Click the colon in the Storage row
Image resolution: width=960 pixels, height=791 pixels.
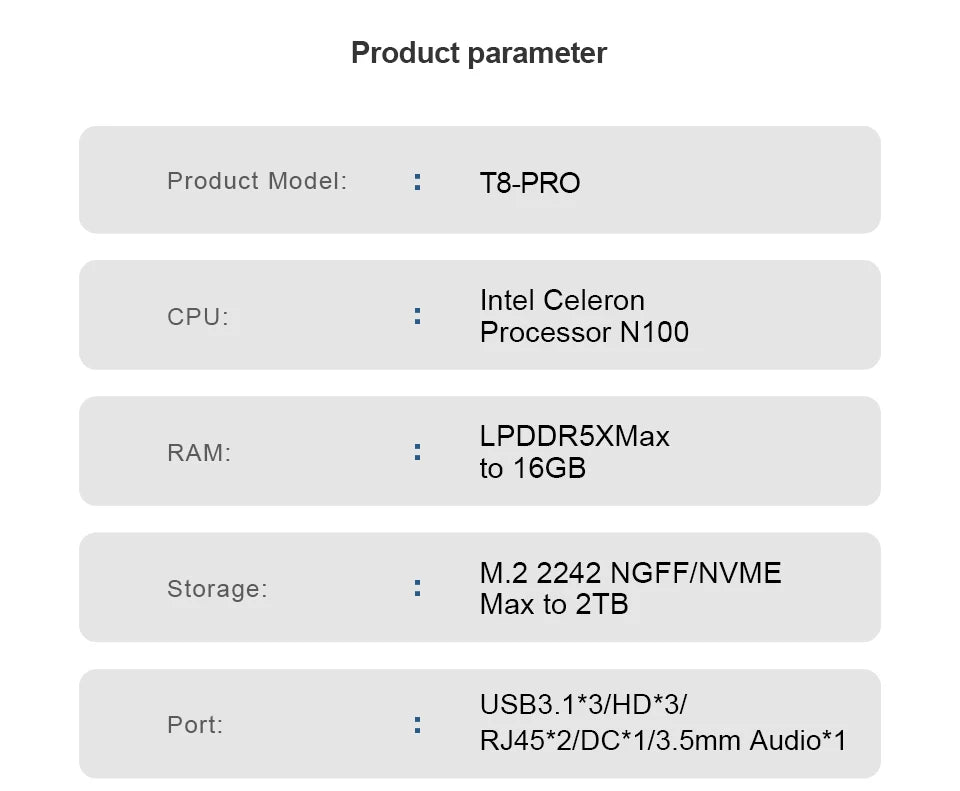(417, 588)
